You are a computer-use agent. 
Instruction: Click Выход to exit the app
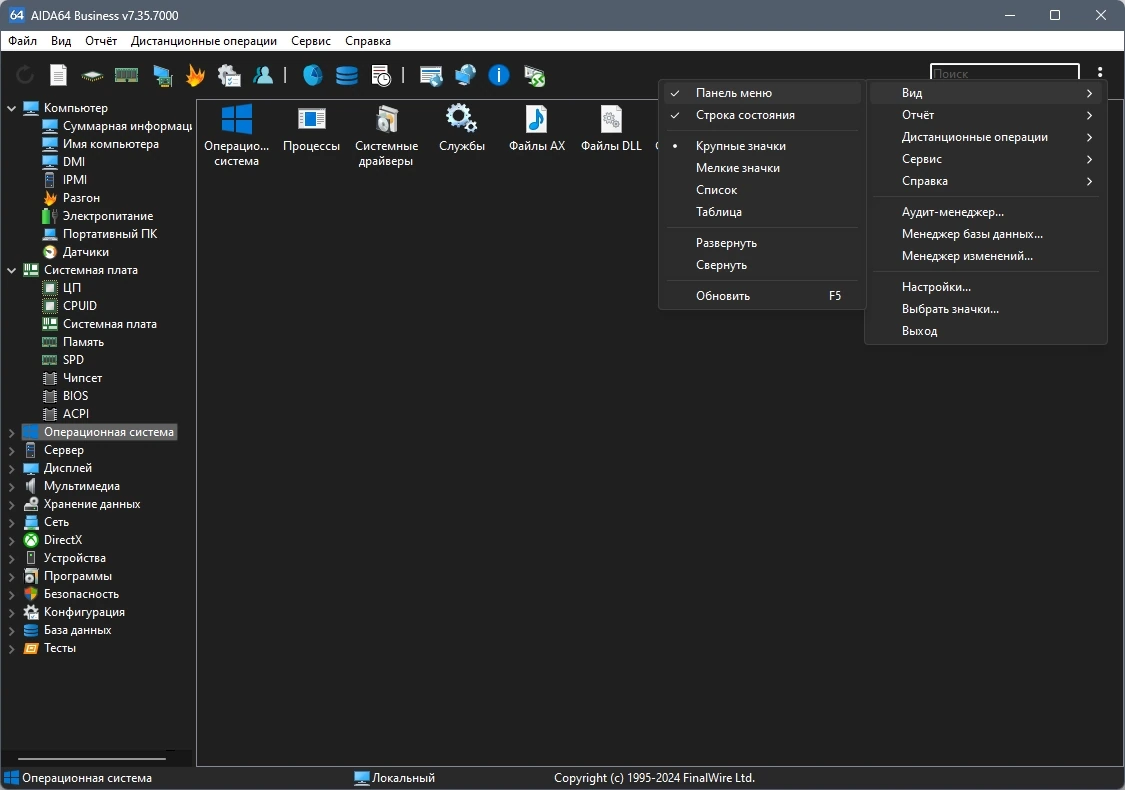point(986,331)
